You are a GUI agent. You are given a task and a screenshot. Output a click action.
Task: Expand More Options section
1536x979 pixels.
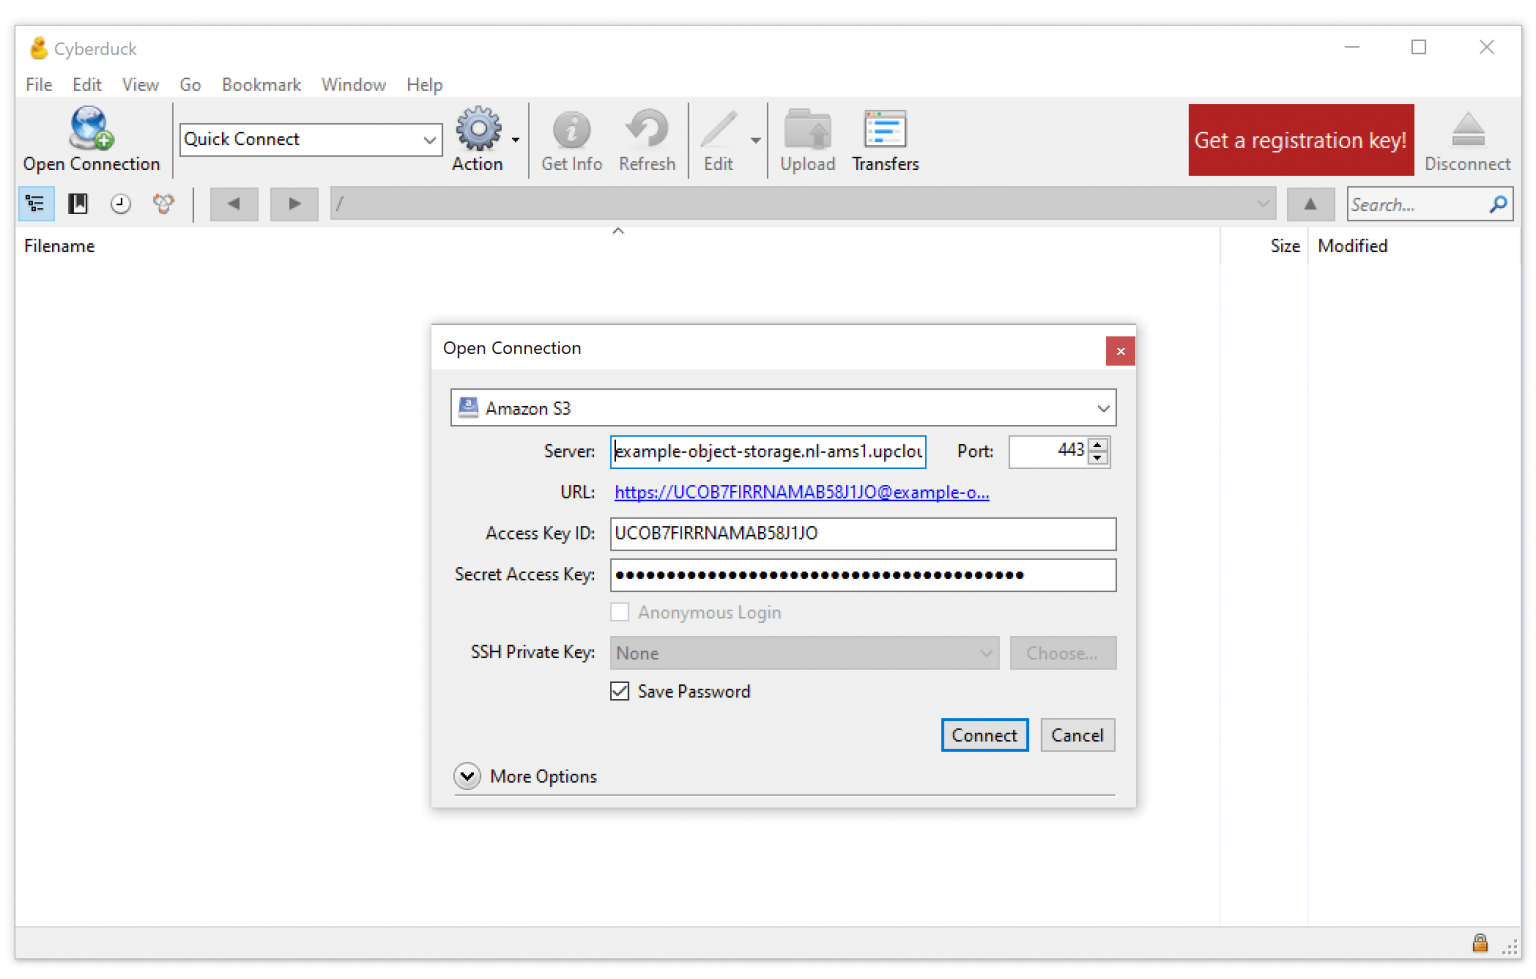467,776
